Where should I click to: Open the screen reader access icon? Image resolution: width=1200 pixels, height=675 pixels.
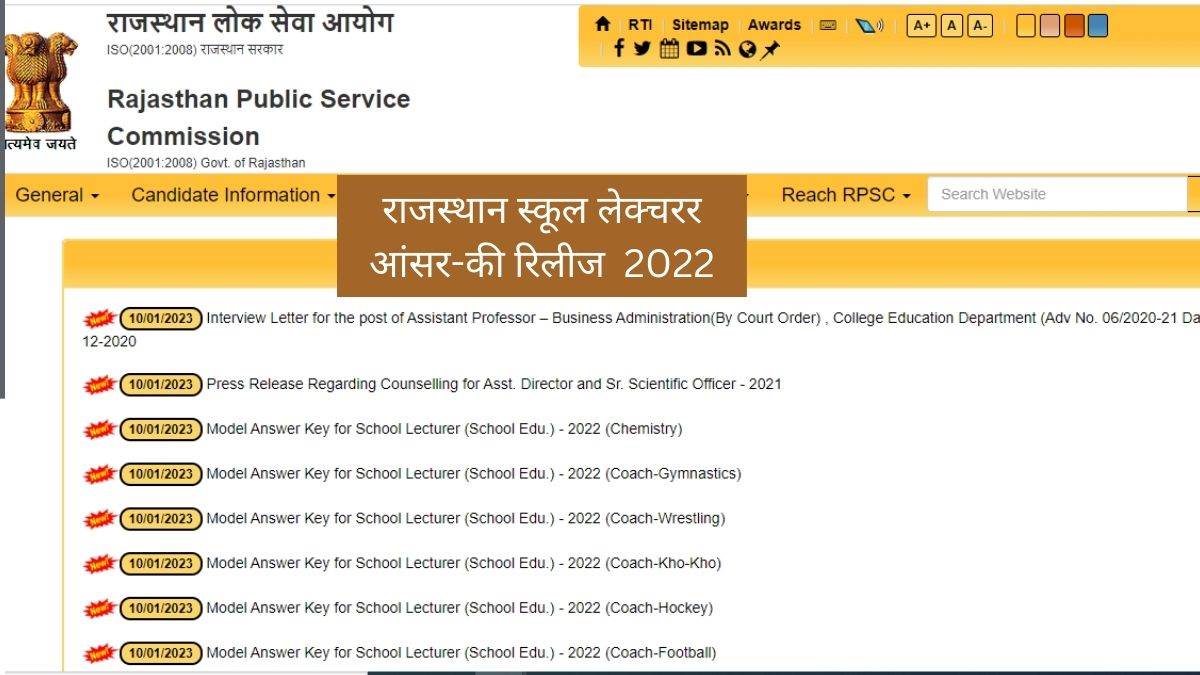(x=868, y=25)
